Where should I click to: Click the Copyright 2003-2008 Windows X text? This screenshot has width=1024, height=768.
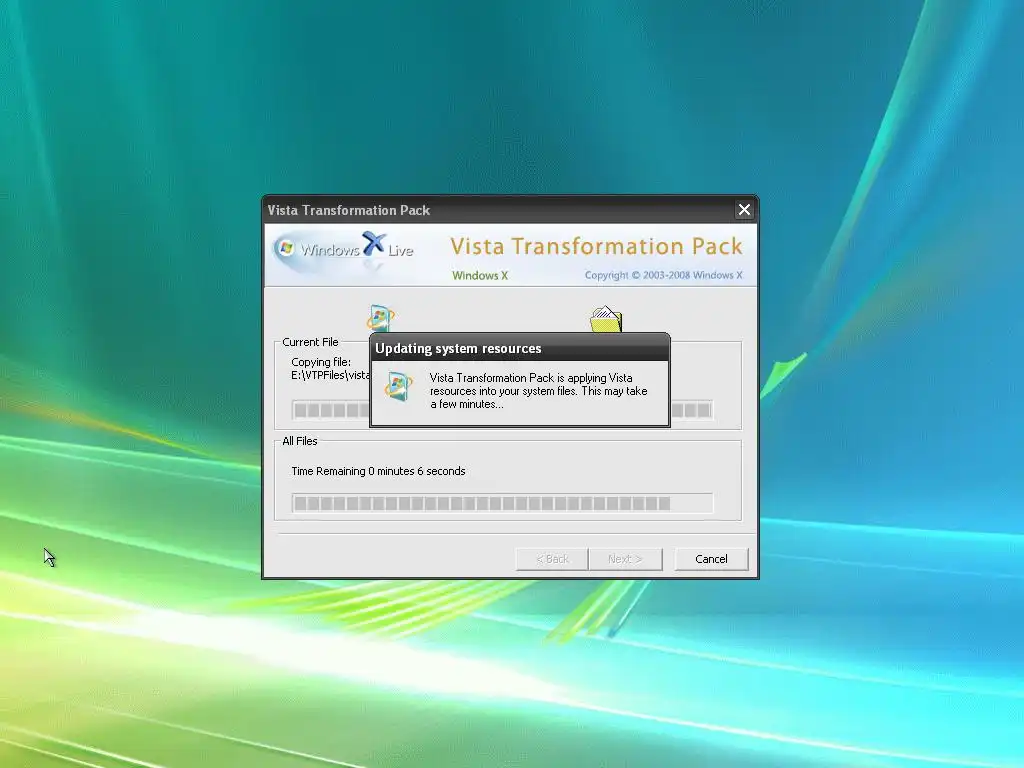(x=664, y=275)
